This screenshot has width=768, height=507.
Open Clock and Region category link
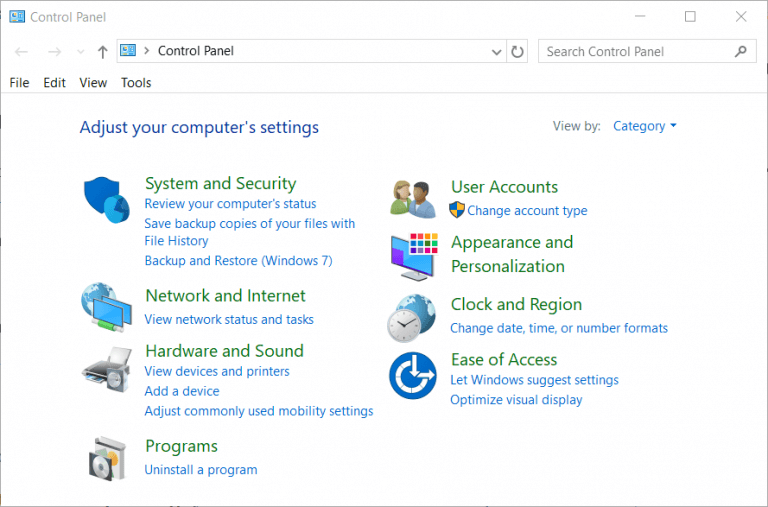(x=516, y=304)
